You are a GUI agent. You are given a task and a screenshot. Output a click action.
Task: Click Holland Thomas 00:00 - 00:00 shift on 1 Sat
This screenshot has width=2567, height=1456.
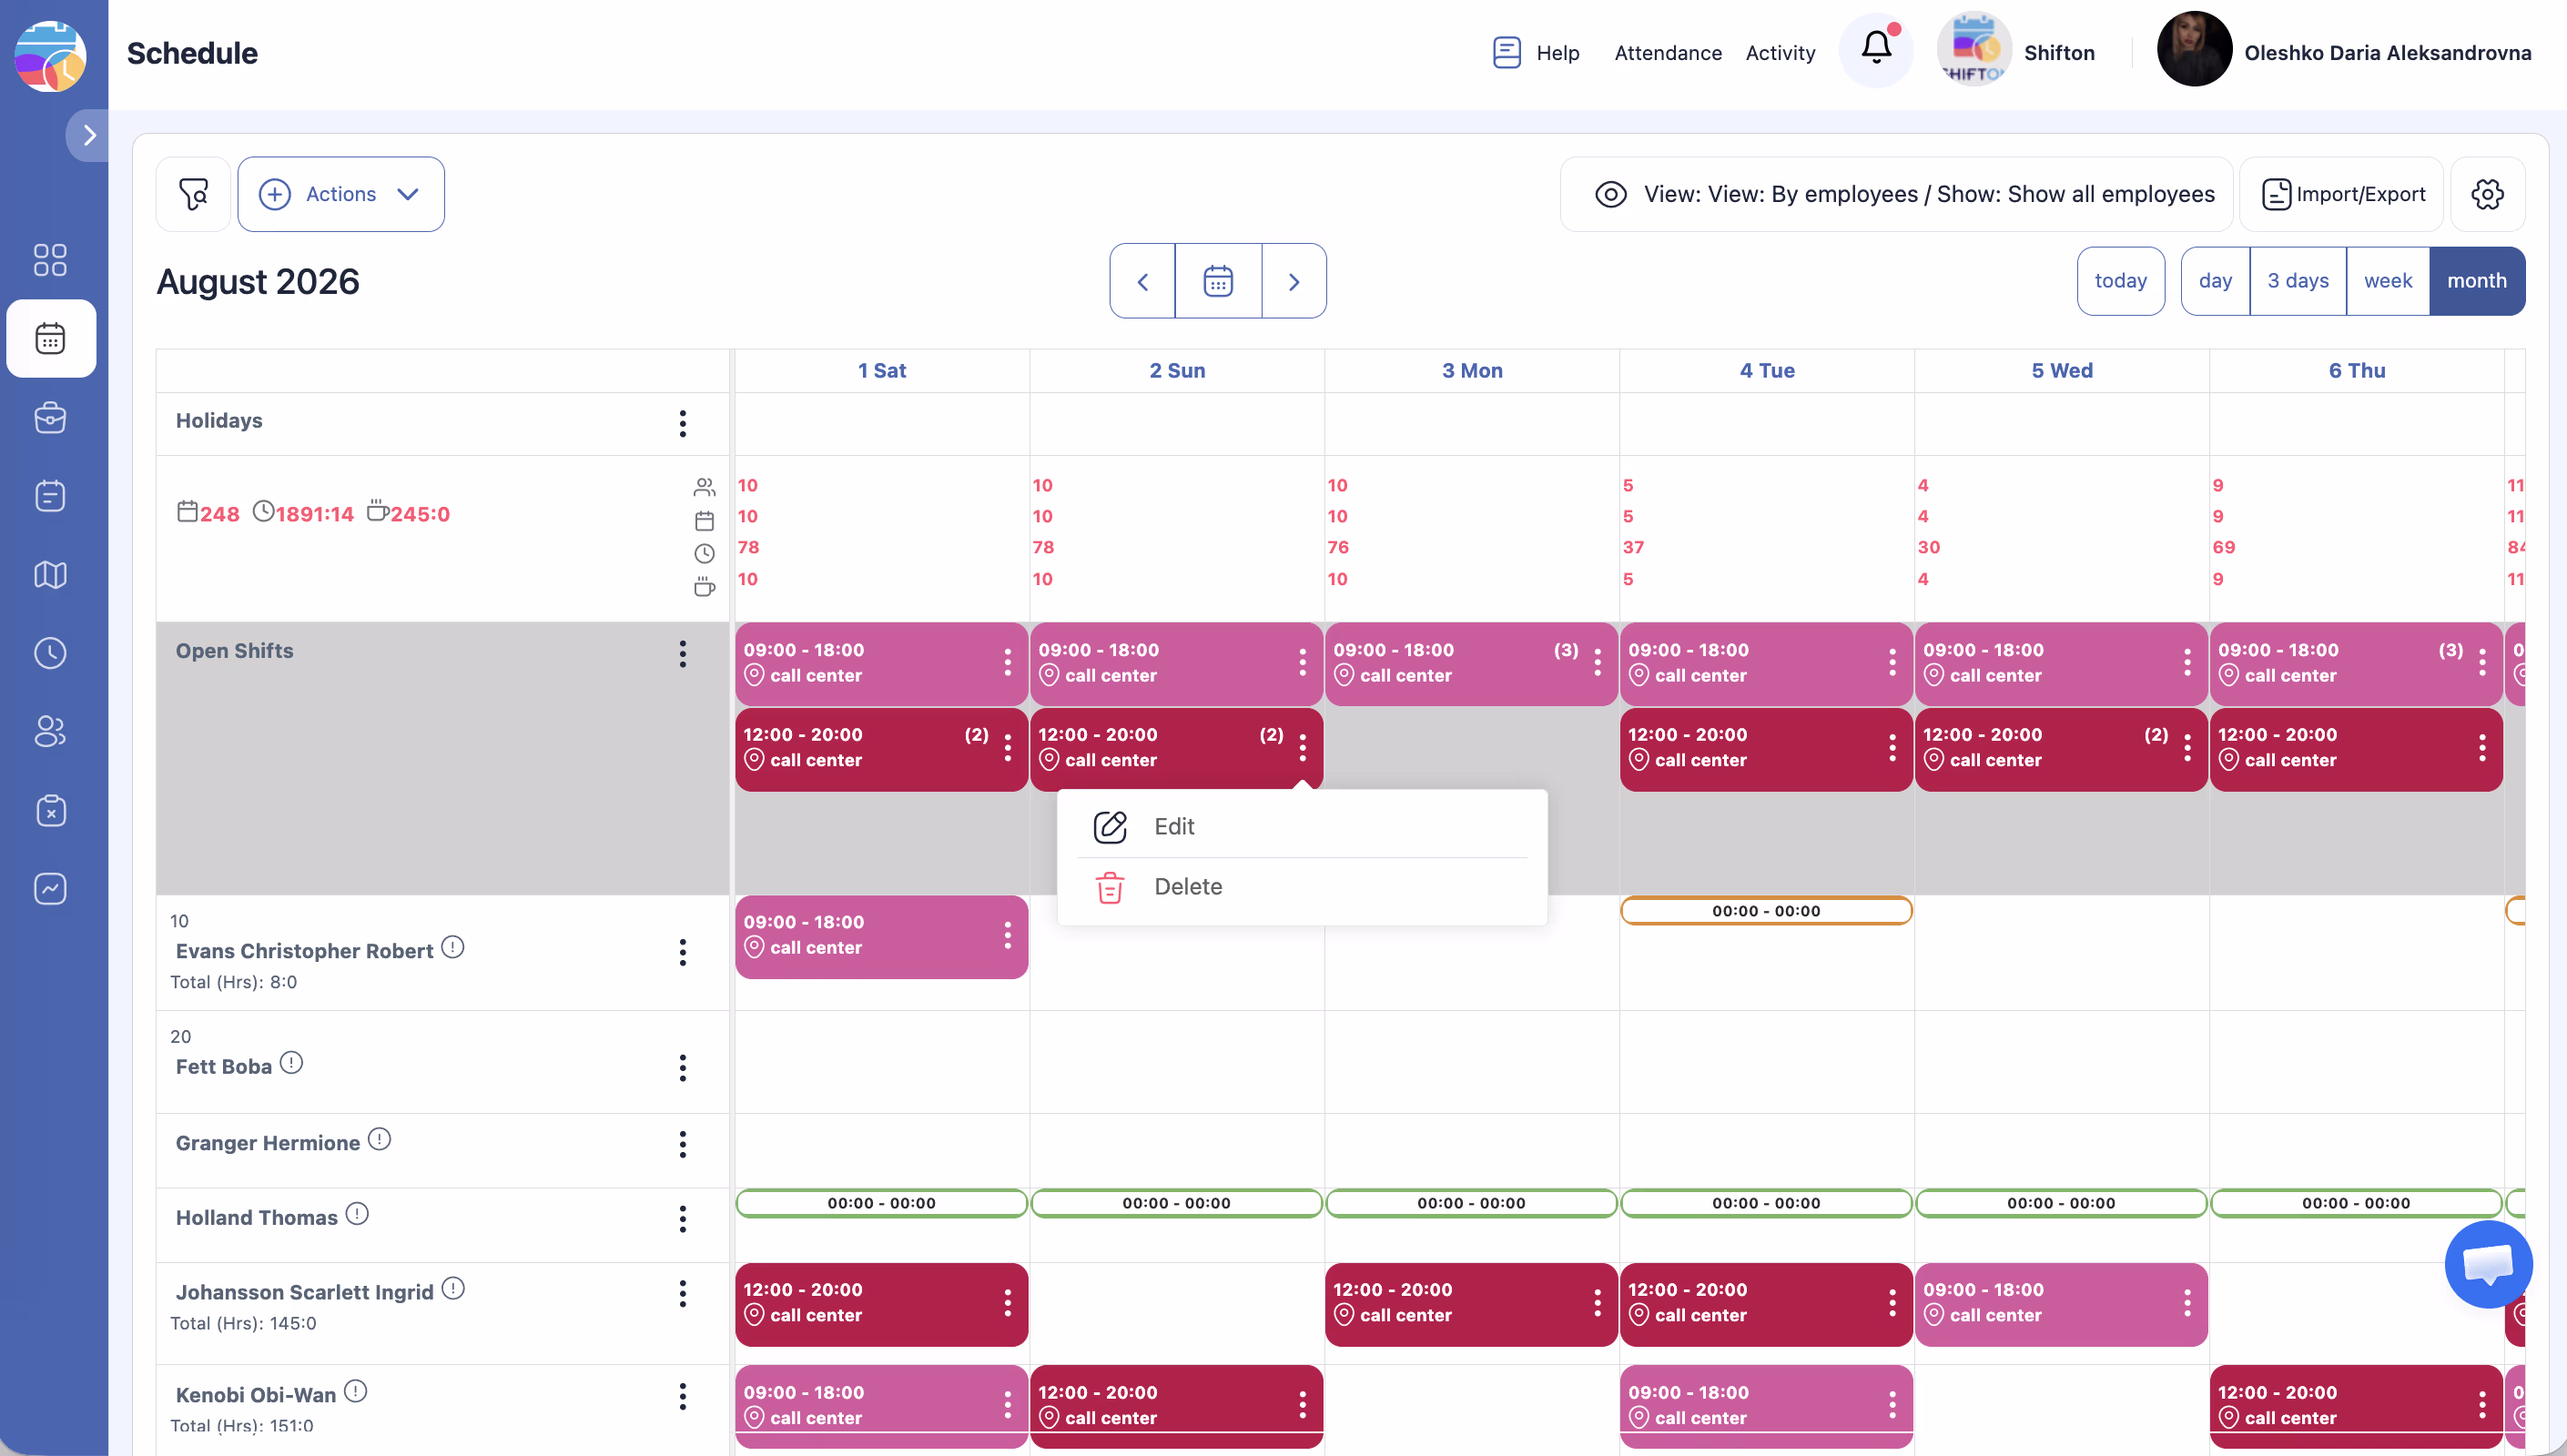881,1203
